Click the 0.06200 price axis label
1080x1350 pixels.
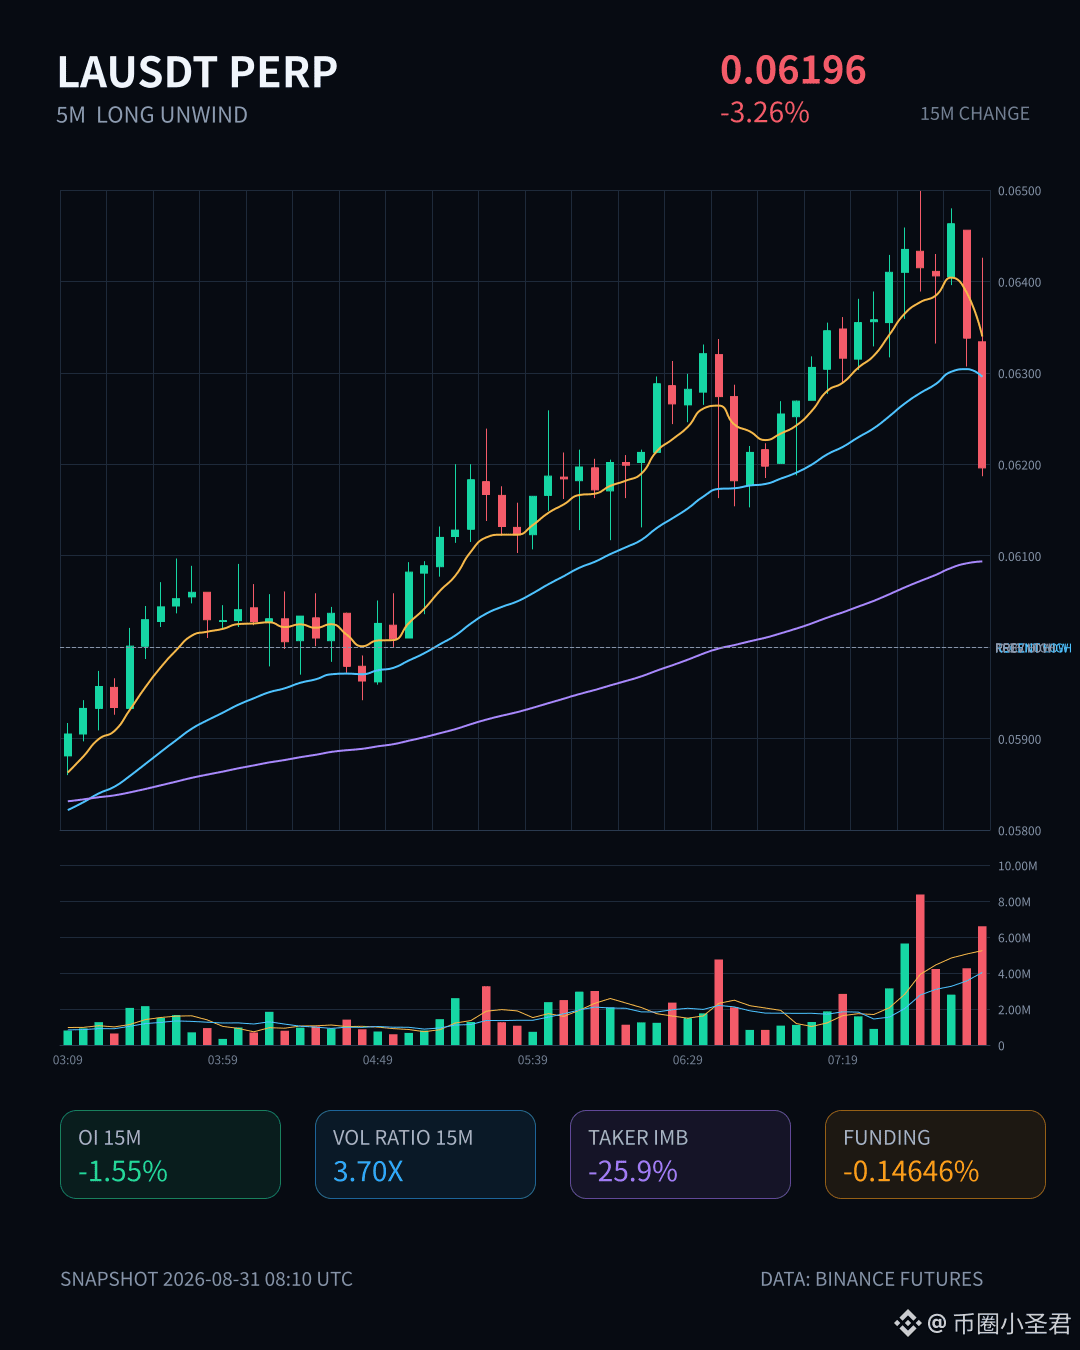pyautogui.click(x=1019, y=465)
